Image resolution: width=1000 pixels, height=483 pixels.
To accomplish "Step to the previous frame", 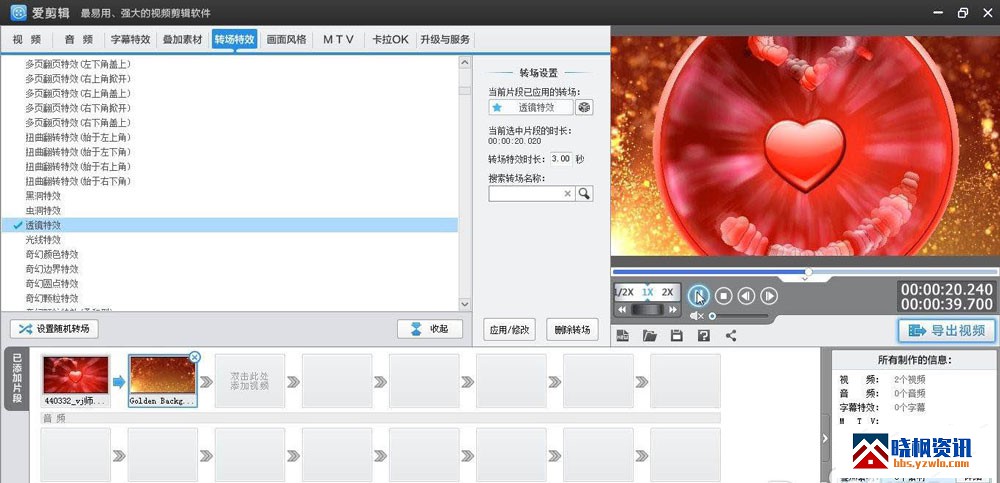I will pyautogui.click(x=746, y=295).
